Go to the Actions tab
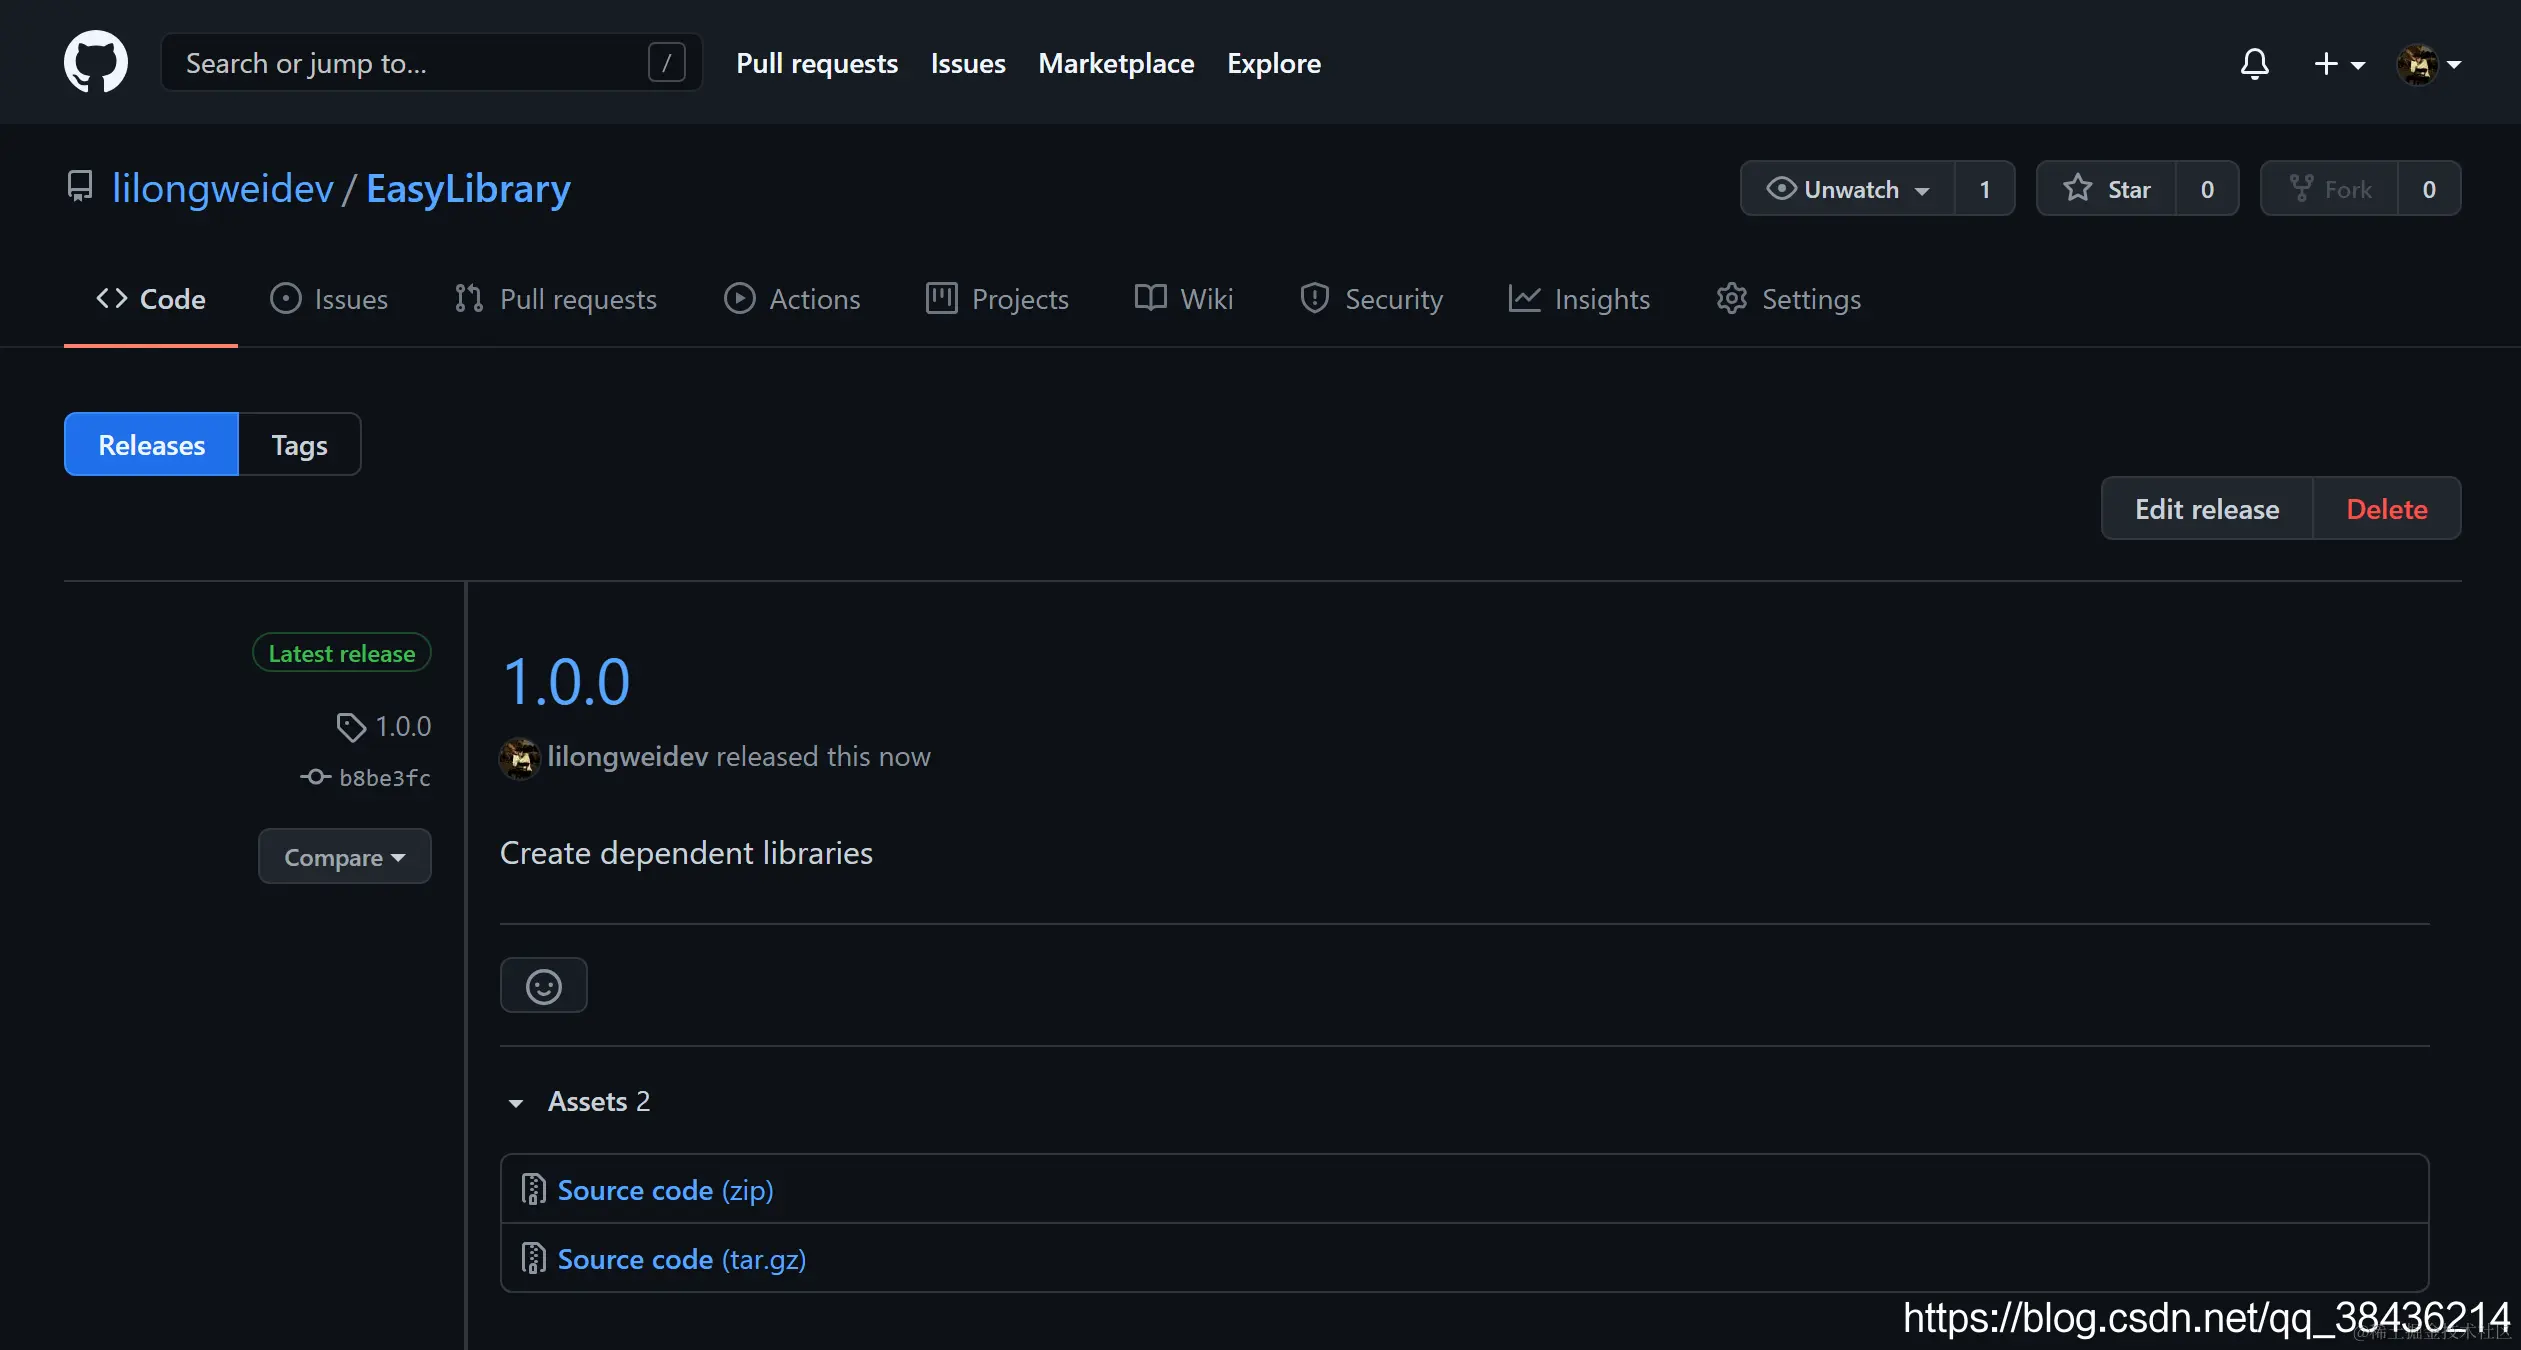 tap(792, 299)
